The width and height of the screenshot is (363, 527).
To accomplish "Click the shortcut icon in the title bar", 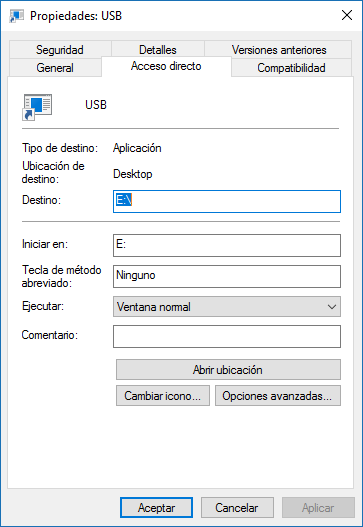I will click(16, 16).
